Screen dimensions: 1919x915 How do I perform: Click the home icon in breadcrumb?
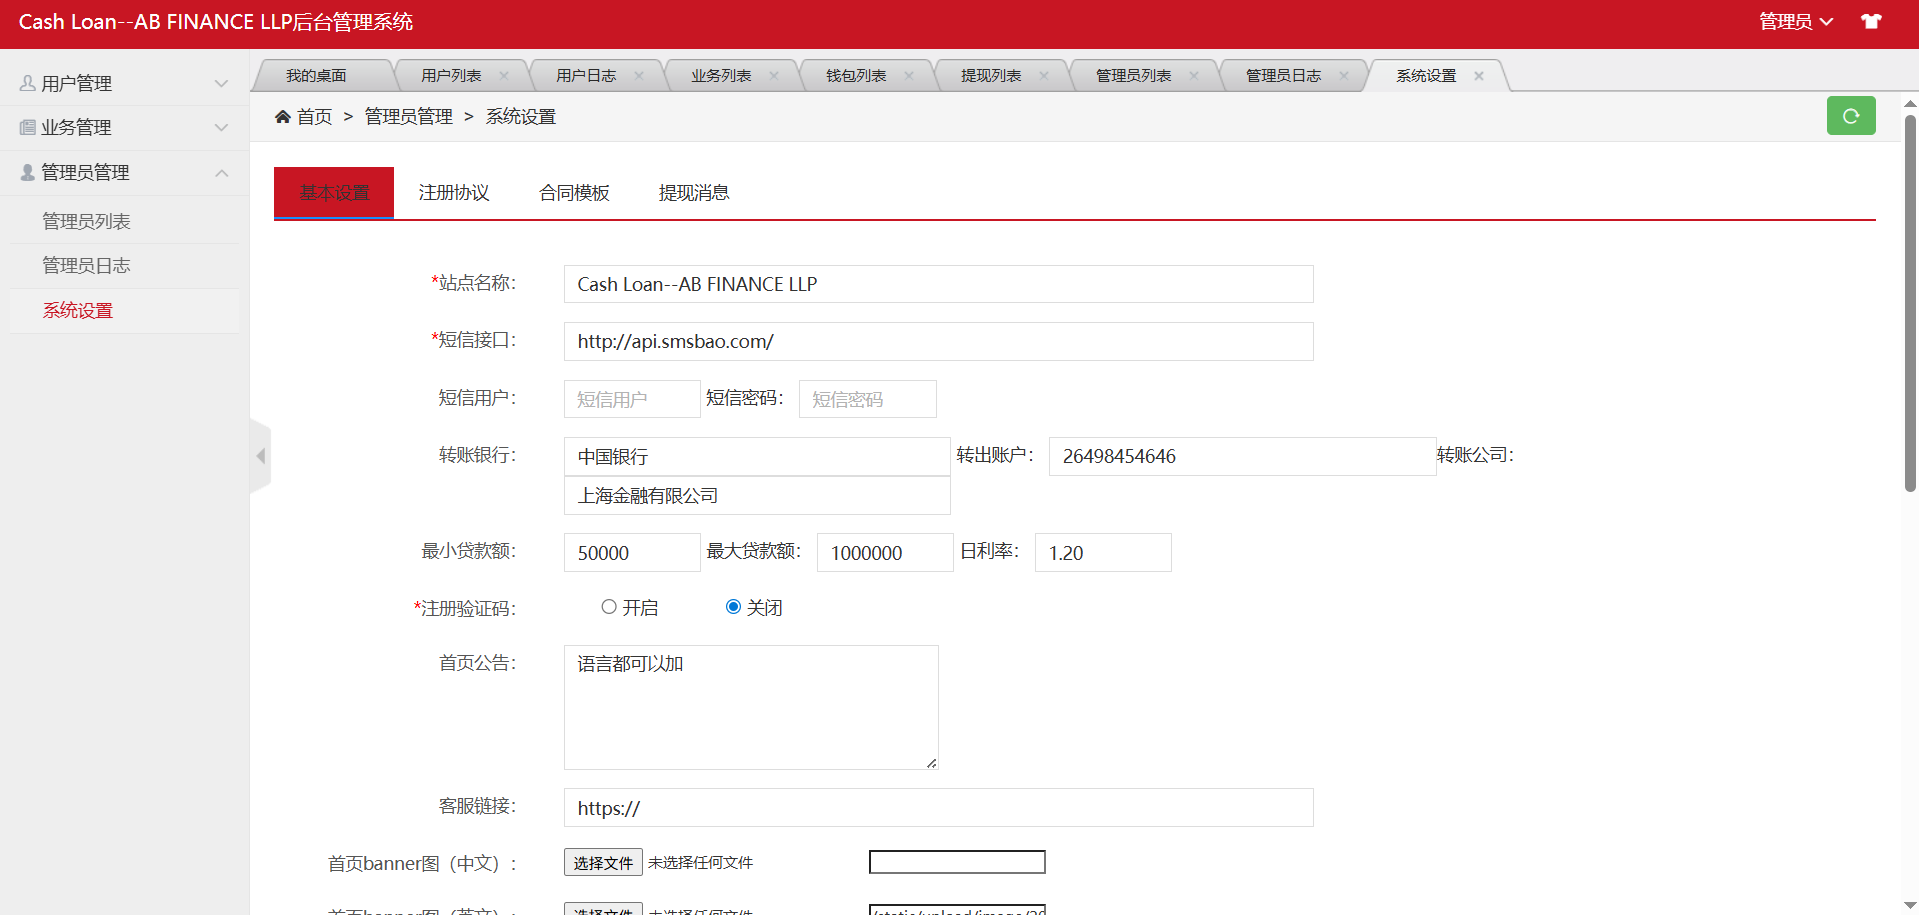point(283,117)
